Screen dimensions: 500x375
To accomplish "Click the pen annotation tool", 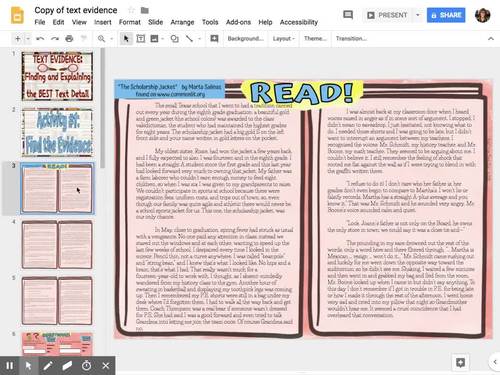I will [x=48, y=366].
